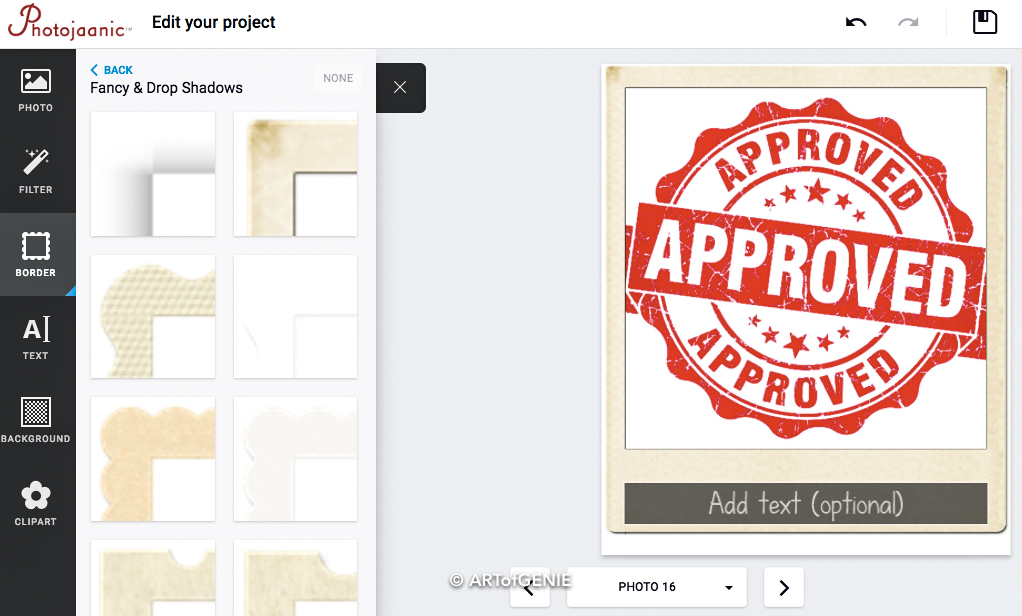Viewport: 1022px width, 616px height.
Task: Close the border panel with X
Action: (400, 87)
